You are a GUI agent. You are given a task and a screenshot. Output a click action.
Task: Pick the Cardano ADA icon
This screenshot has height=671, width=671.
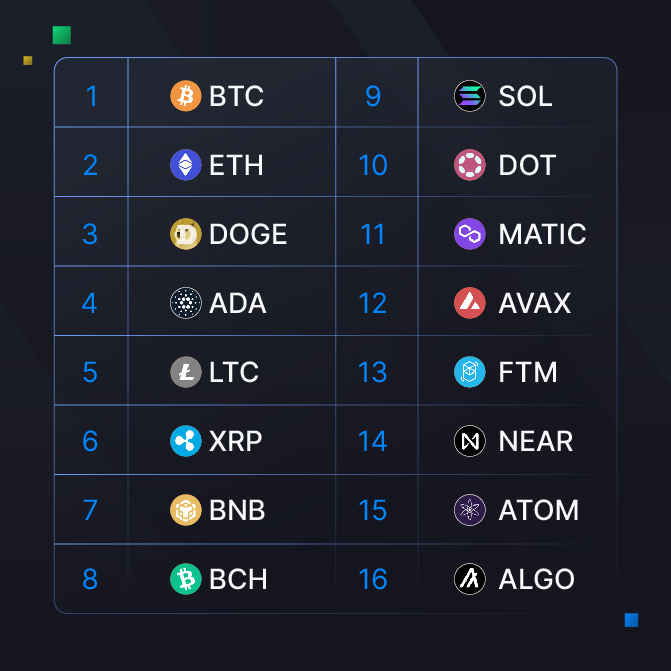(x=186, y=303)
